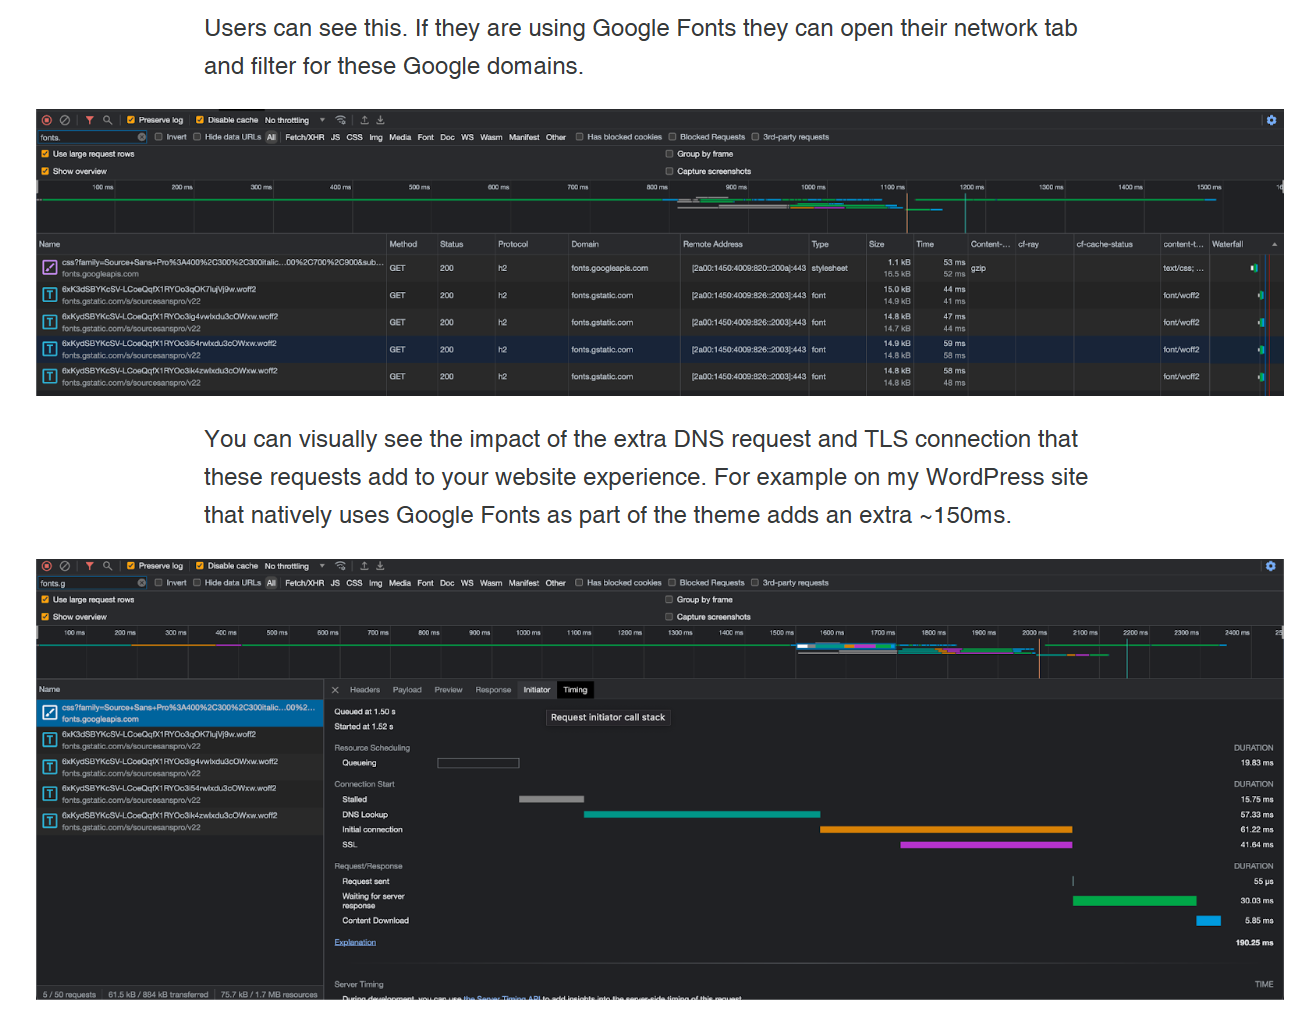The width and height of the screenshot is (1315, 1022).
Task: Stop recording in the lower DevTools panel
Action: pyautogui.click(x=47, y=566)
